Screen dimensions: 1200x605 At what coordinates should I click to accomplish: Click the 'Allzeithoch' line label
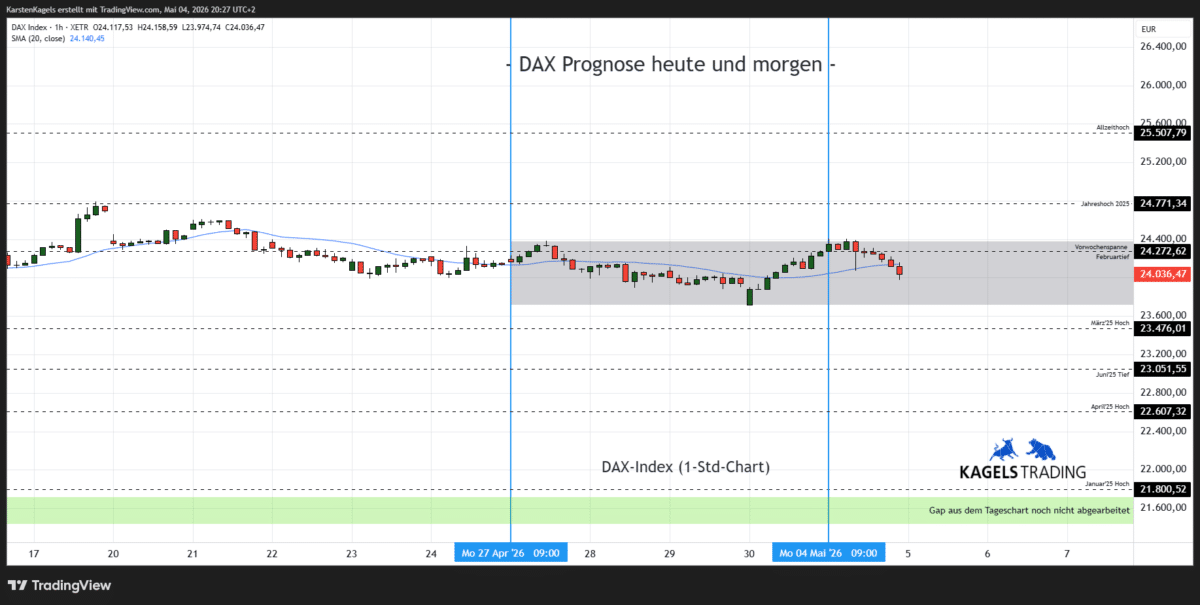coord(1113,129)
